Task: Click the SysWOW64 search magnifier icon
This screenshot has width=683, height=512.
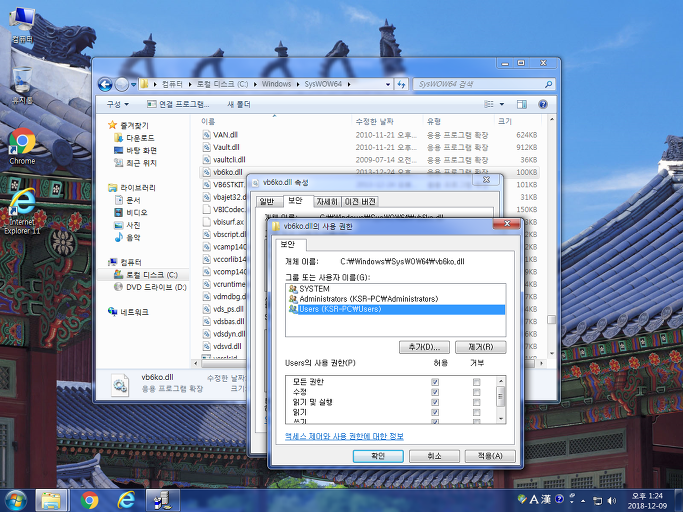Action: [548, 84]
